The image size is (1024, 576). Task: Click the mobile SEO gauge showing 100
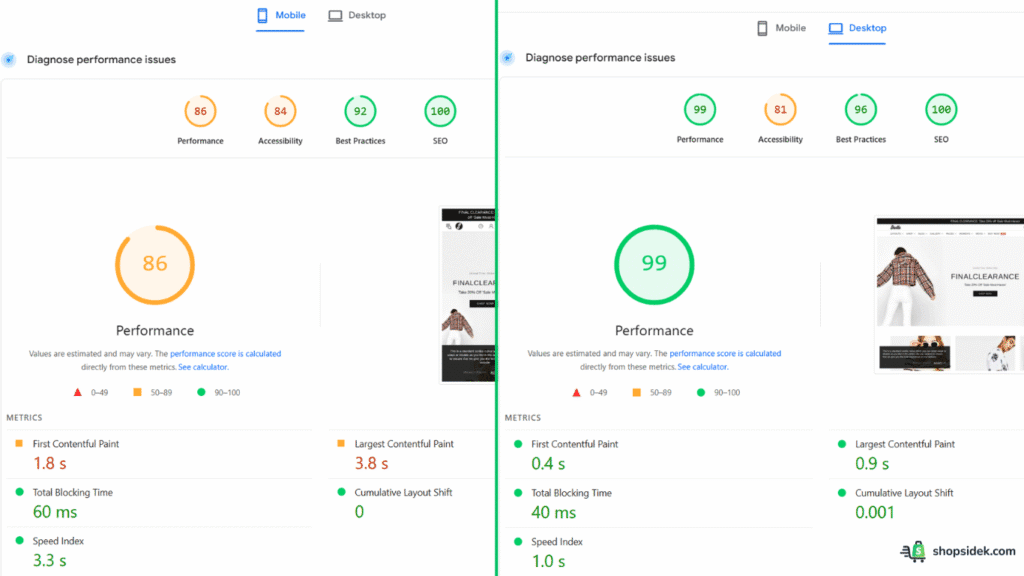click(440, 112)
